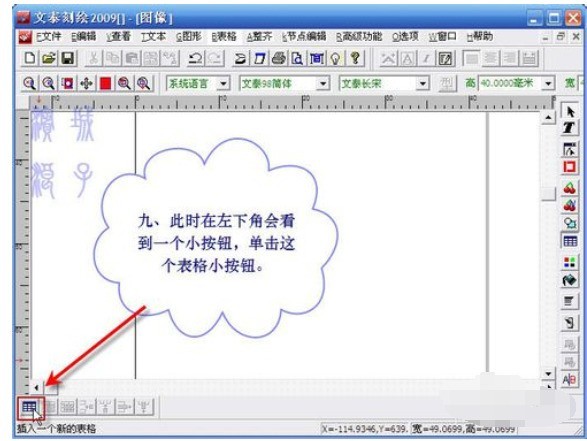Click the Print icon in toolbar
The height and width of the screenshot is (441, 587).
tap(279, 58)
